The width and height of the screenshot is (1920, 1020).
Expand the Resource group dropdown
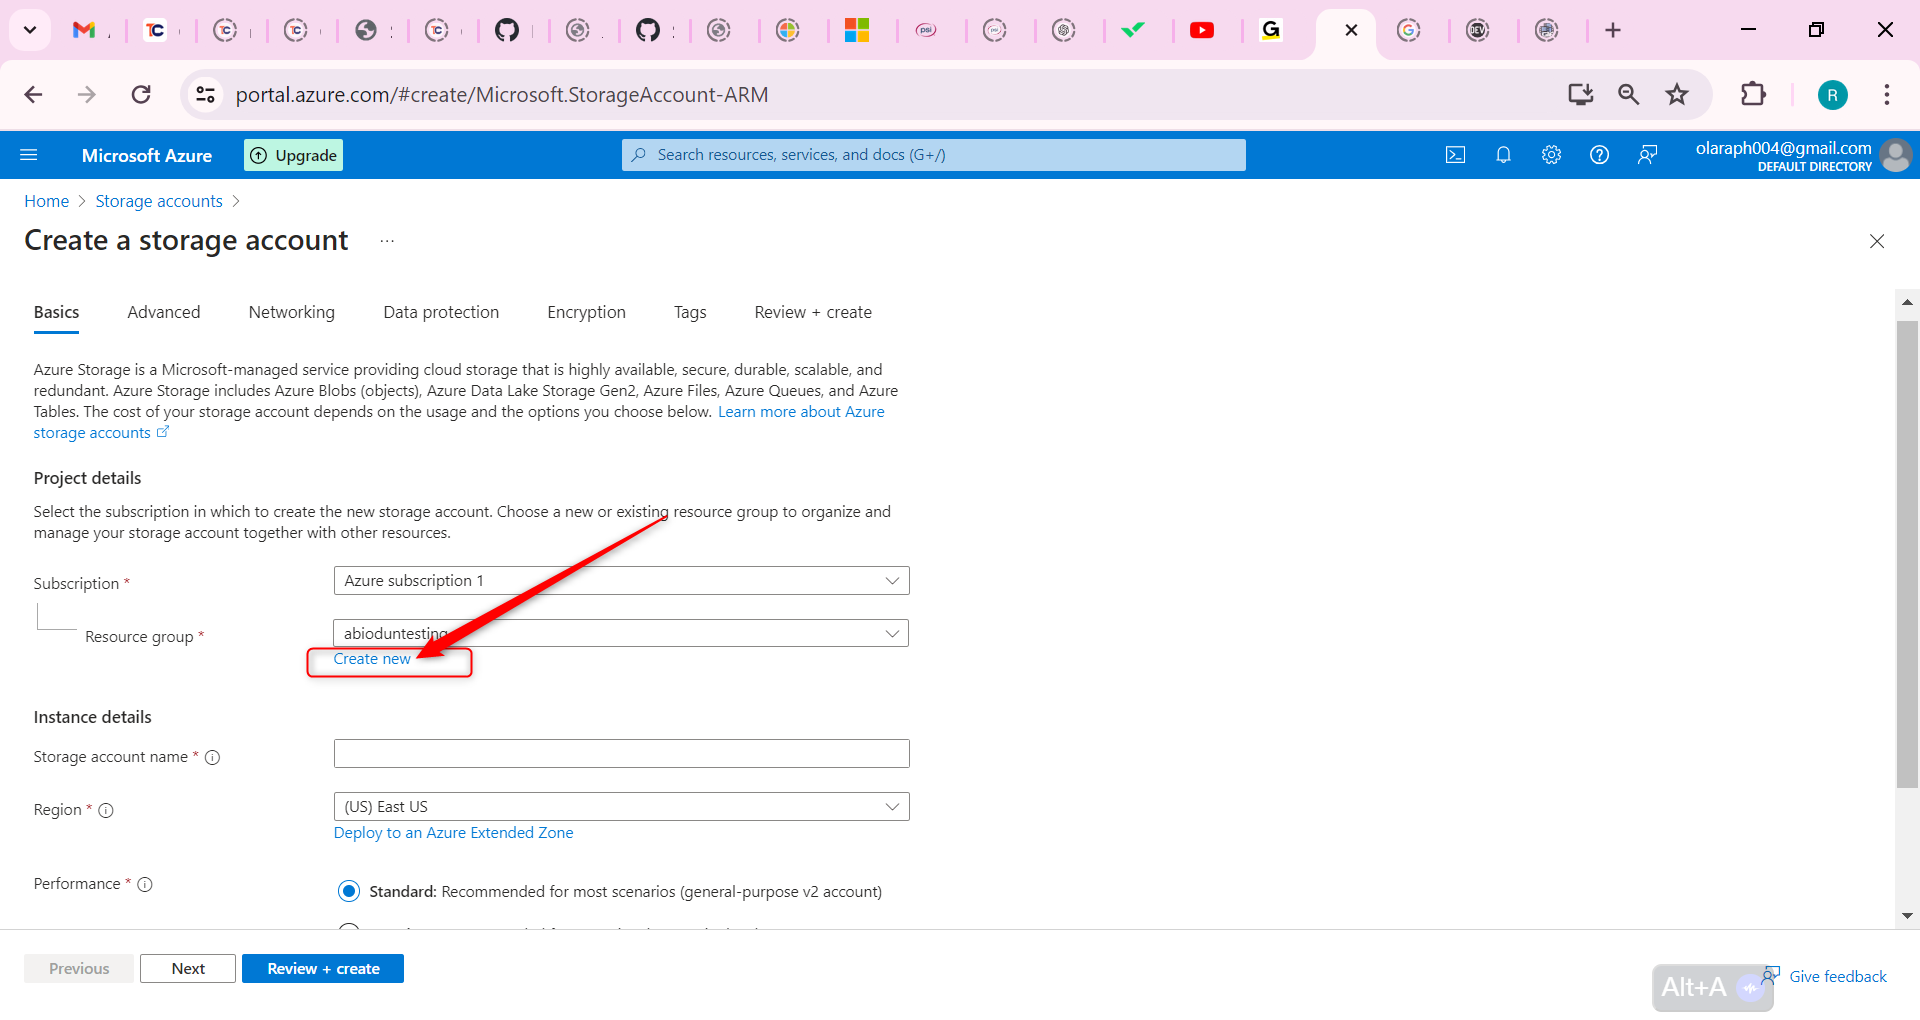621,633
